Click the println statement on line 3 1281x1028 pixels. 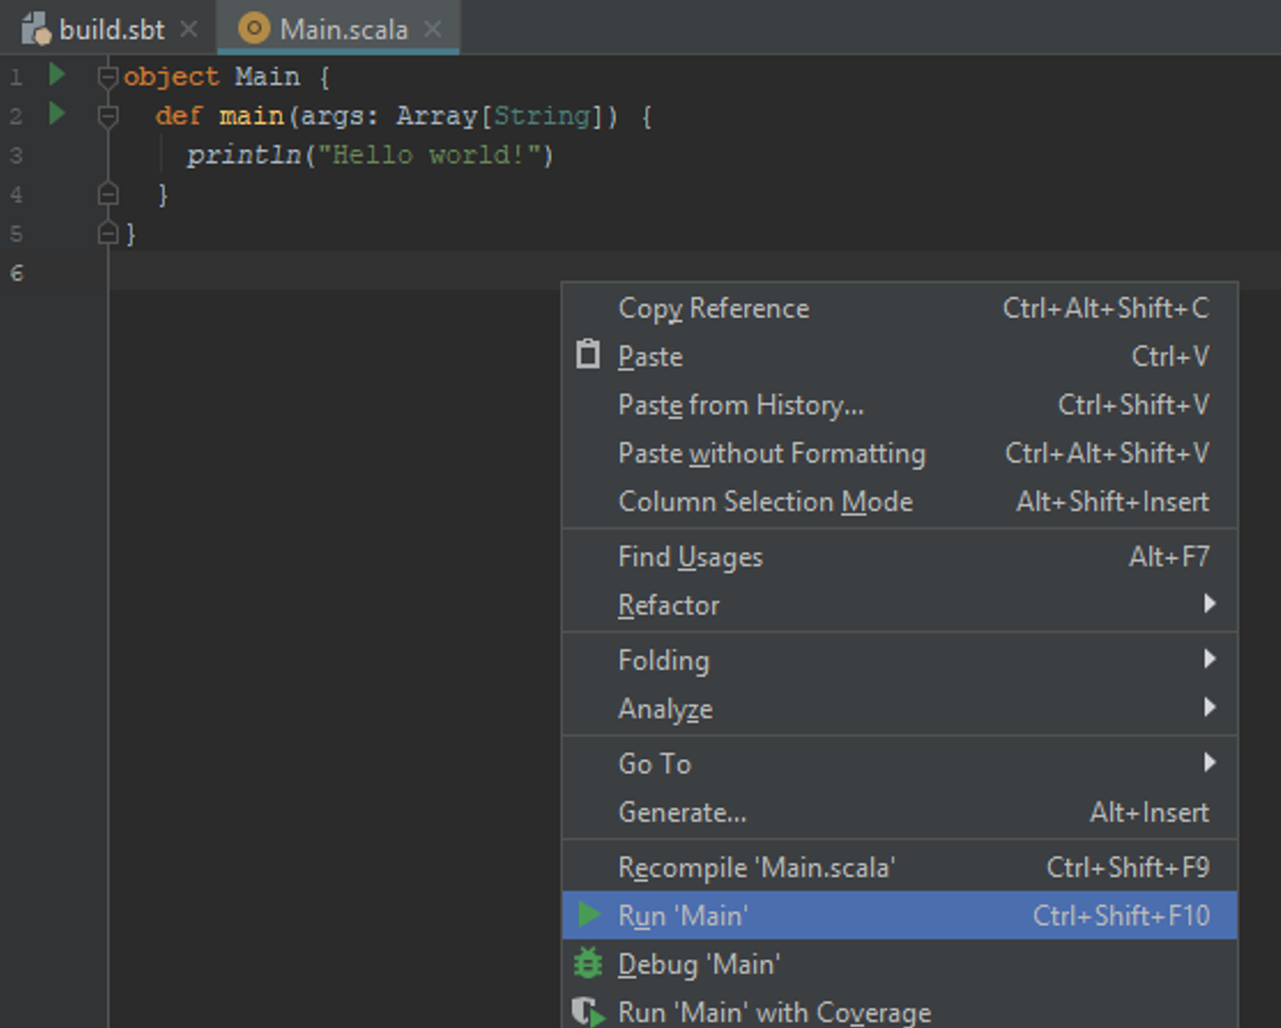(x=245, y=155)
